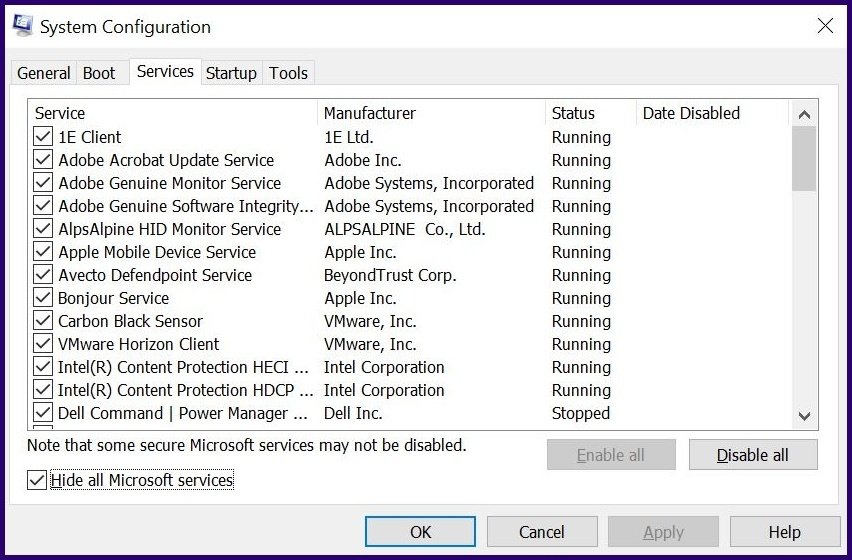Toggle Intel Content Protection HDCP checkbox
Viewport: 852px width, 560px height.
(x=42, y=389)
